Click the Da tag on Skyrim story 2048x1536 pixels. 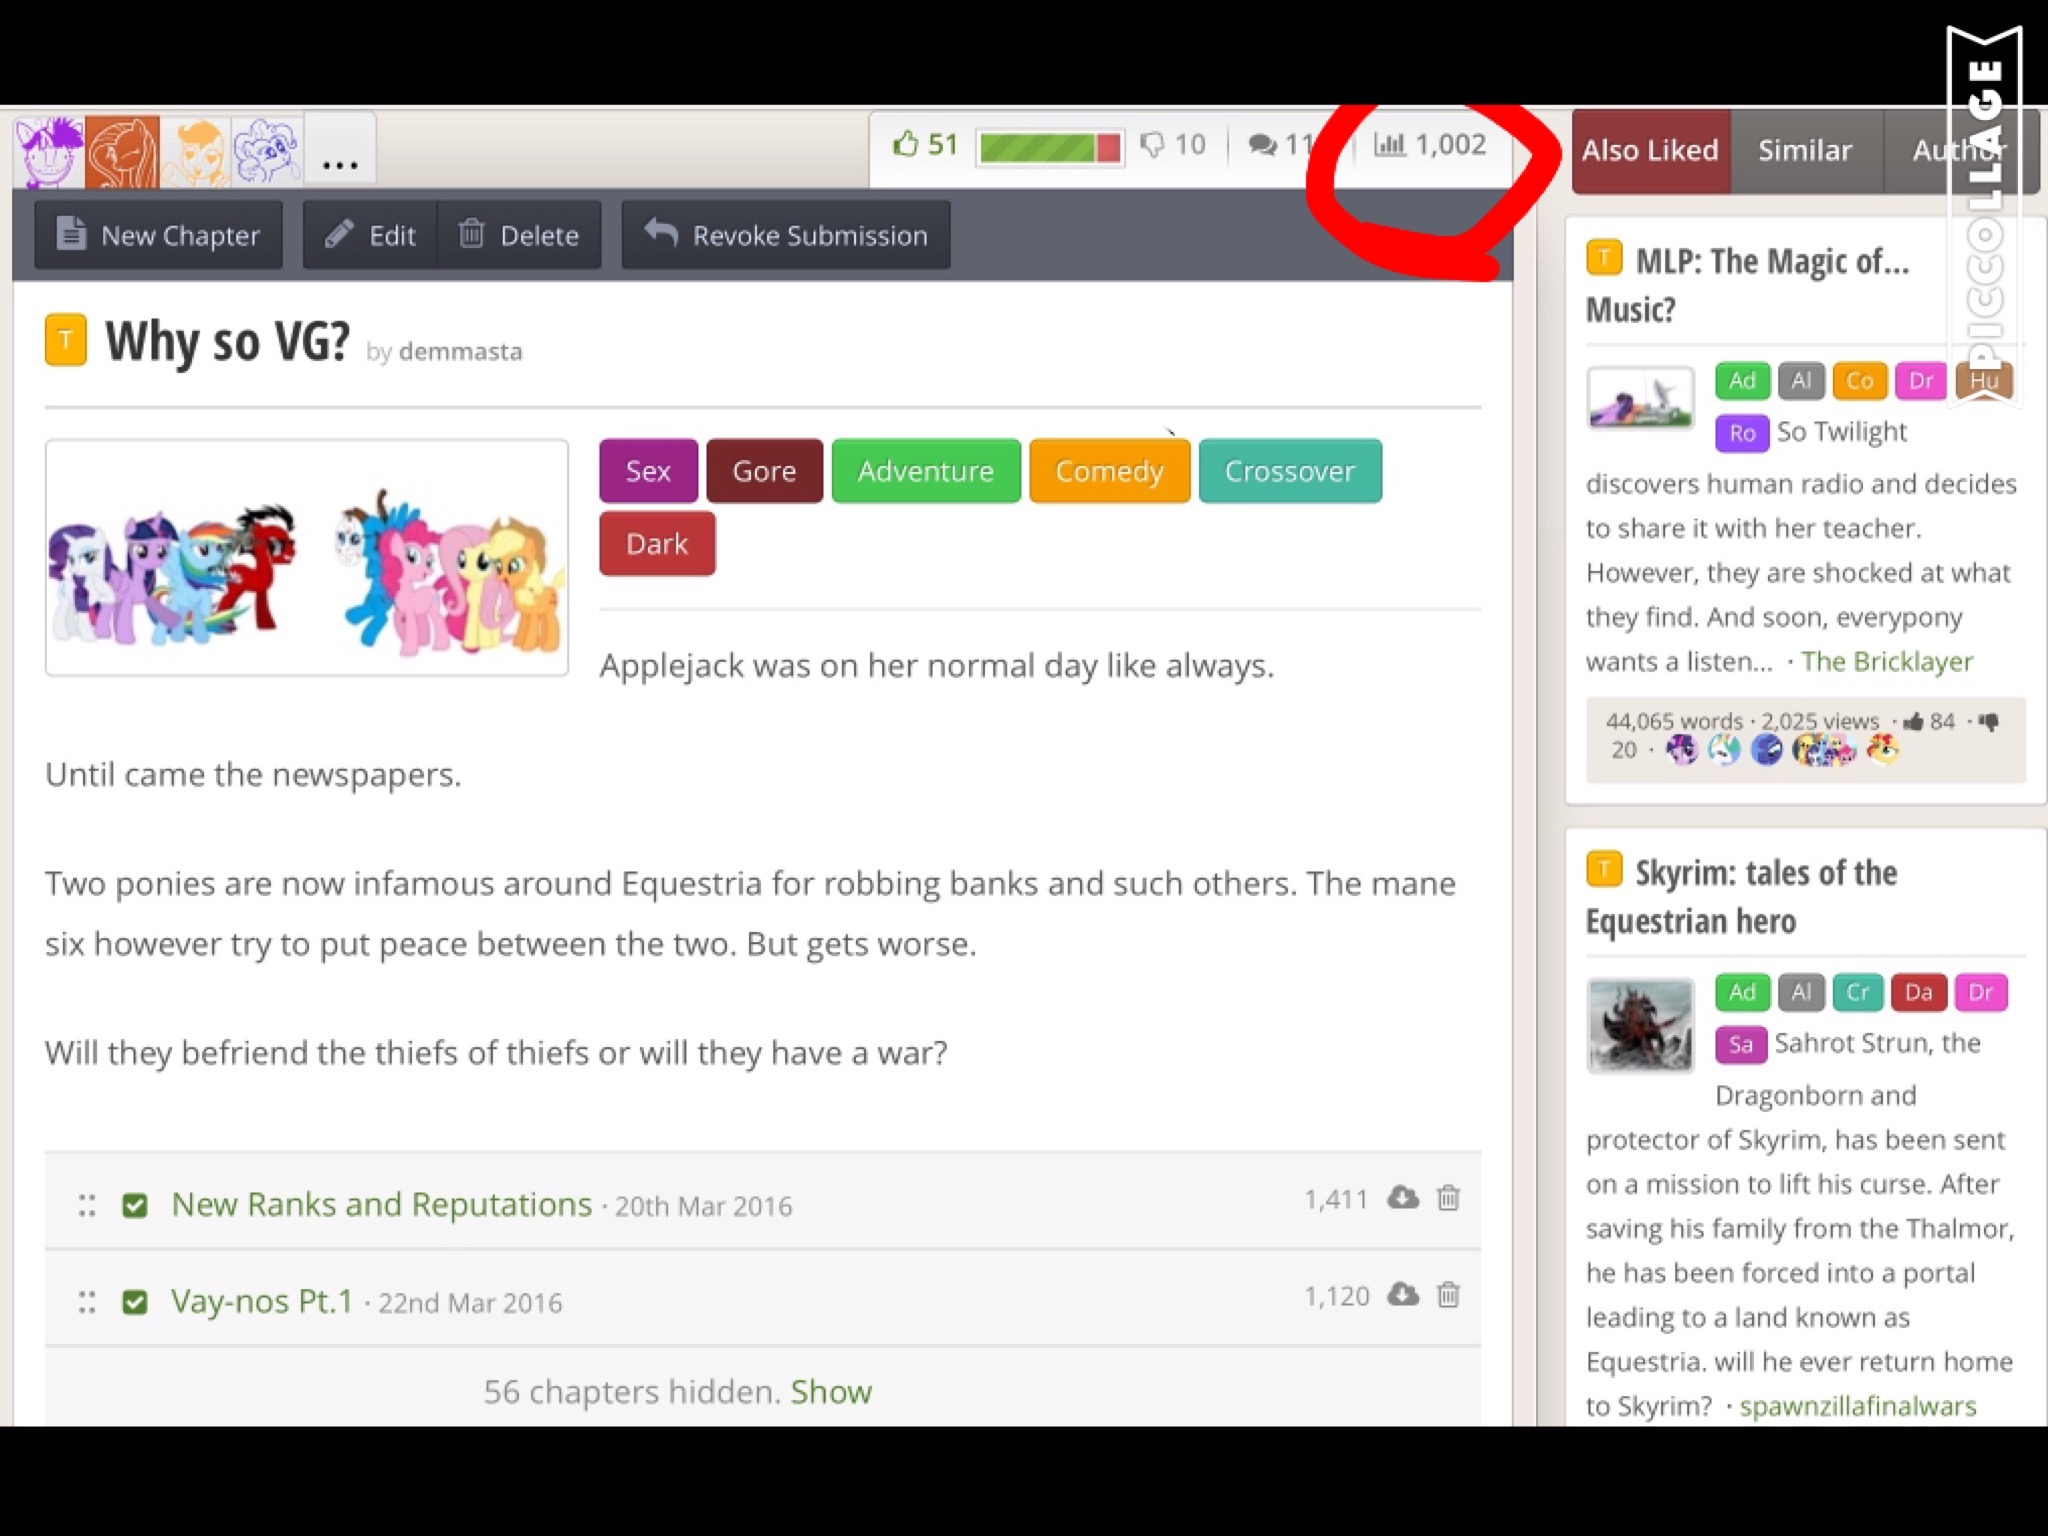tap(1918, 992)
